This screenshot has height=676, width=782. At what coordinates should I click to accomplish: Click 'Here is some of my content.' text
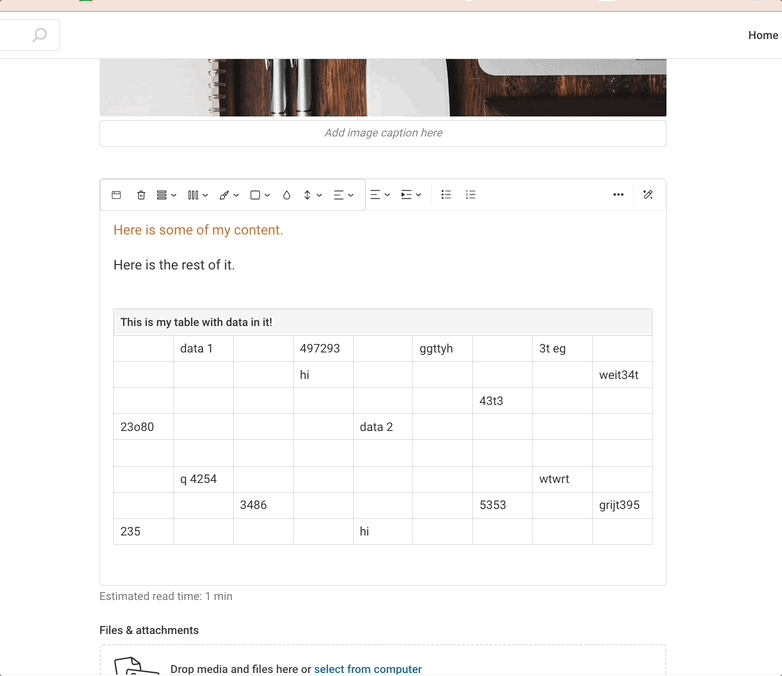tap(198, 230)
